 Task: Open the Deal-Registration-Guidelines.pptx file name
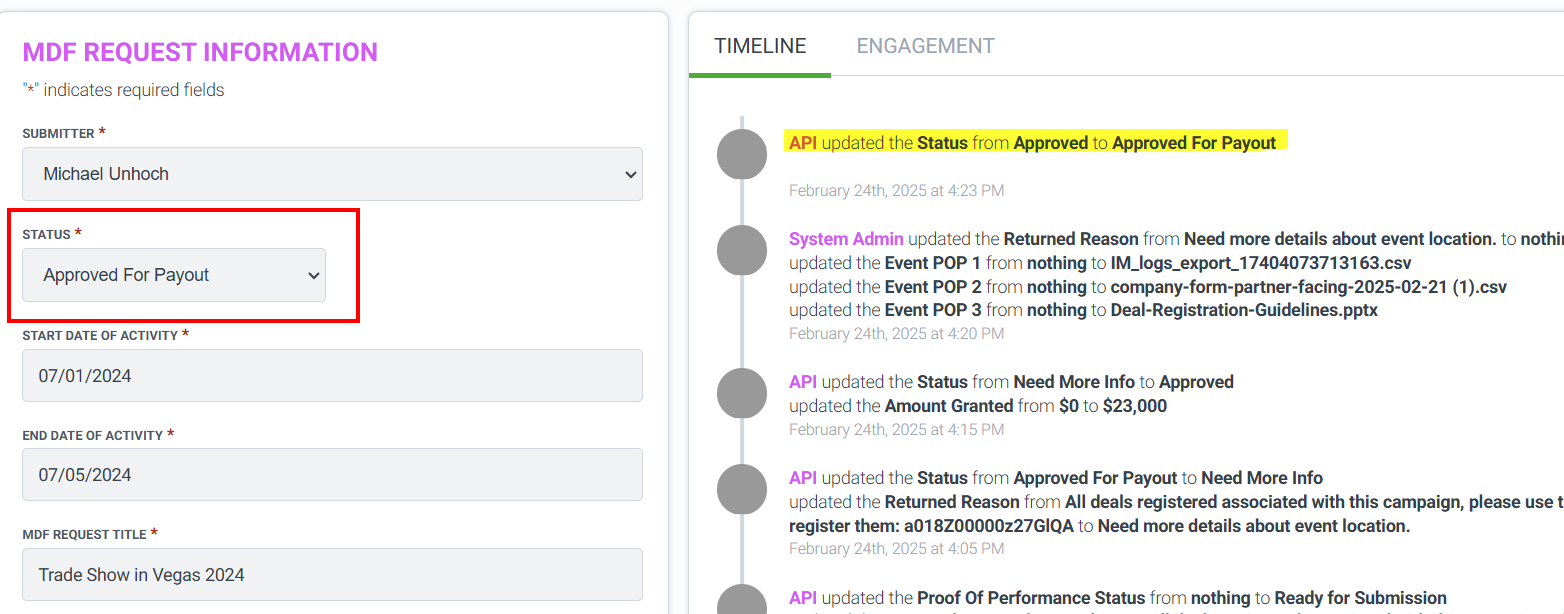pos(1244,310)
